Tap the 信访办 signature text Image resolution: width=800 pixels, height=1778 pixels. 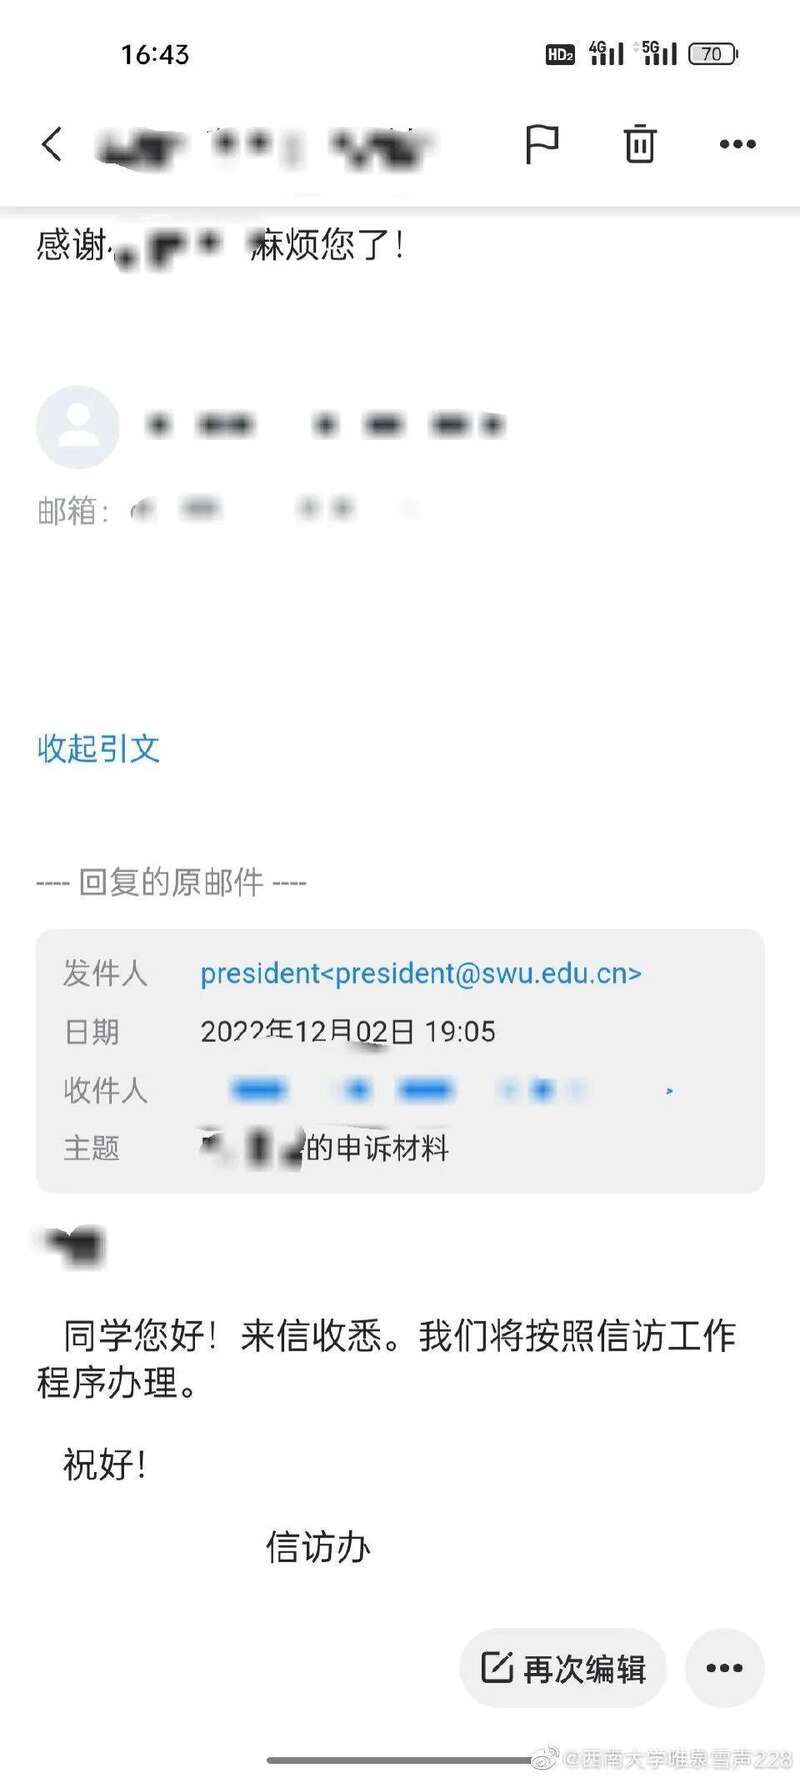click(x=318, y=1547)
